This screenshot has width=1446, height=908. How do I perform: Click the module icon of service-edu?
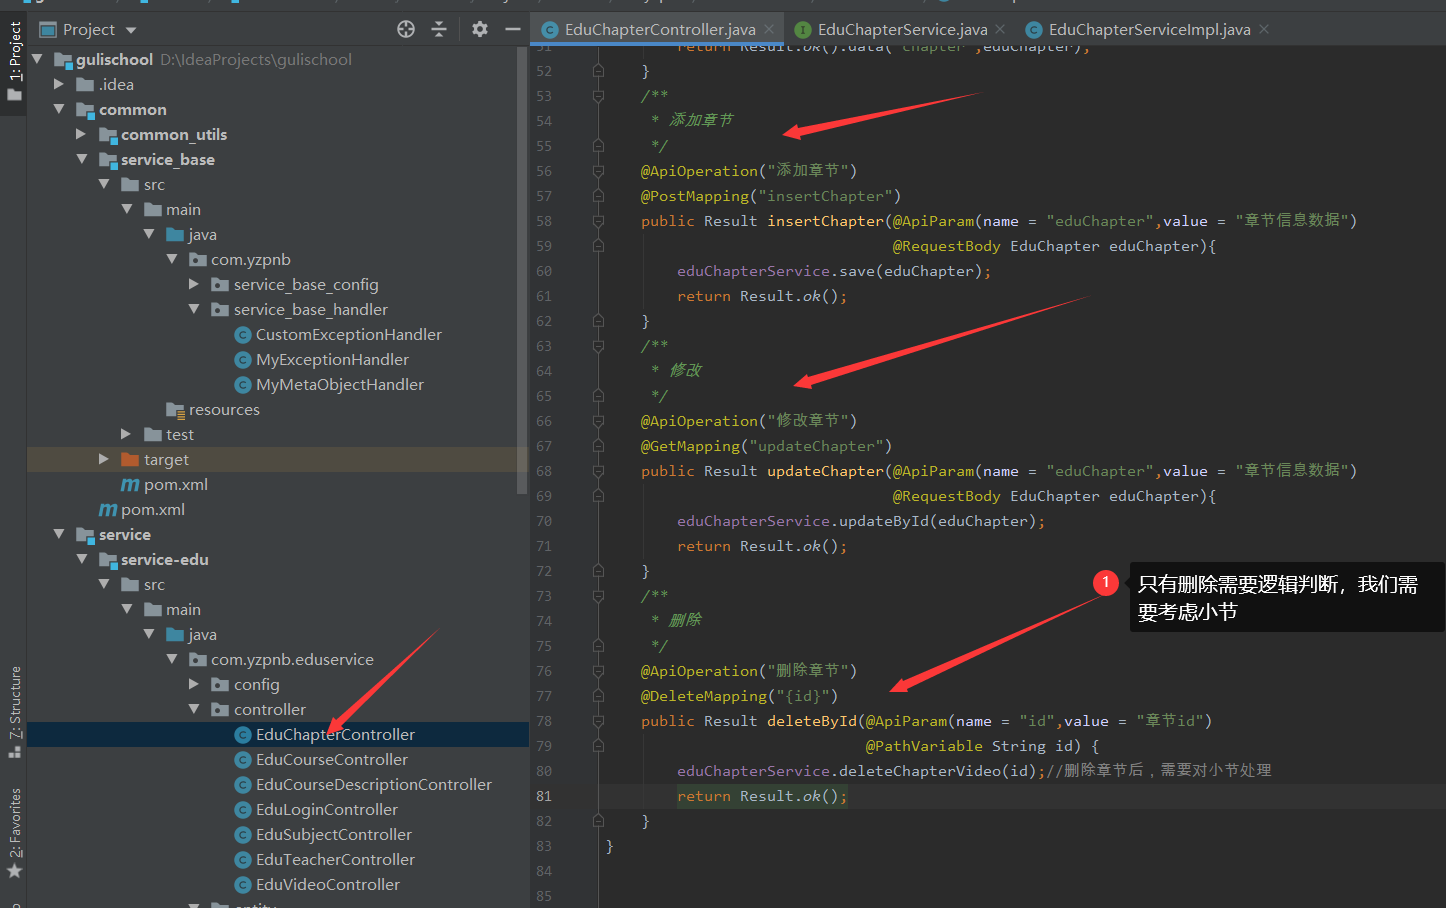(108, 559)
